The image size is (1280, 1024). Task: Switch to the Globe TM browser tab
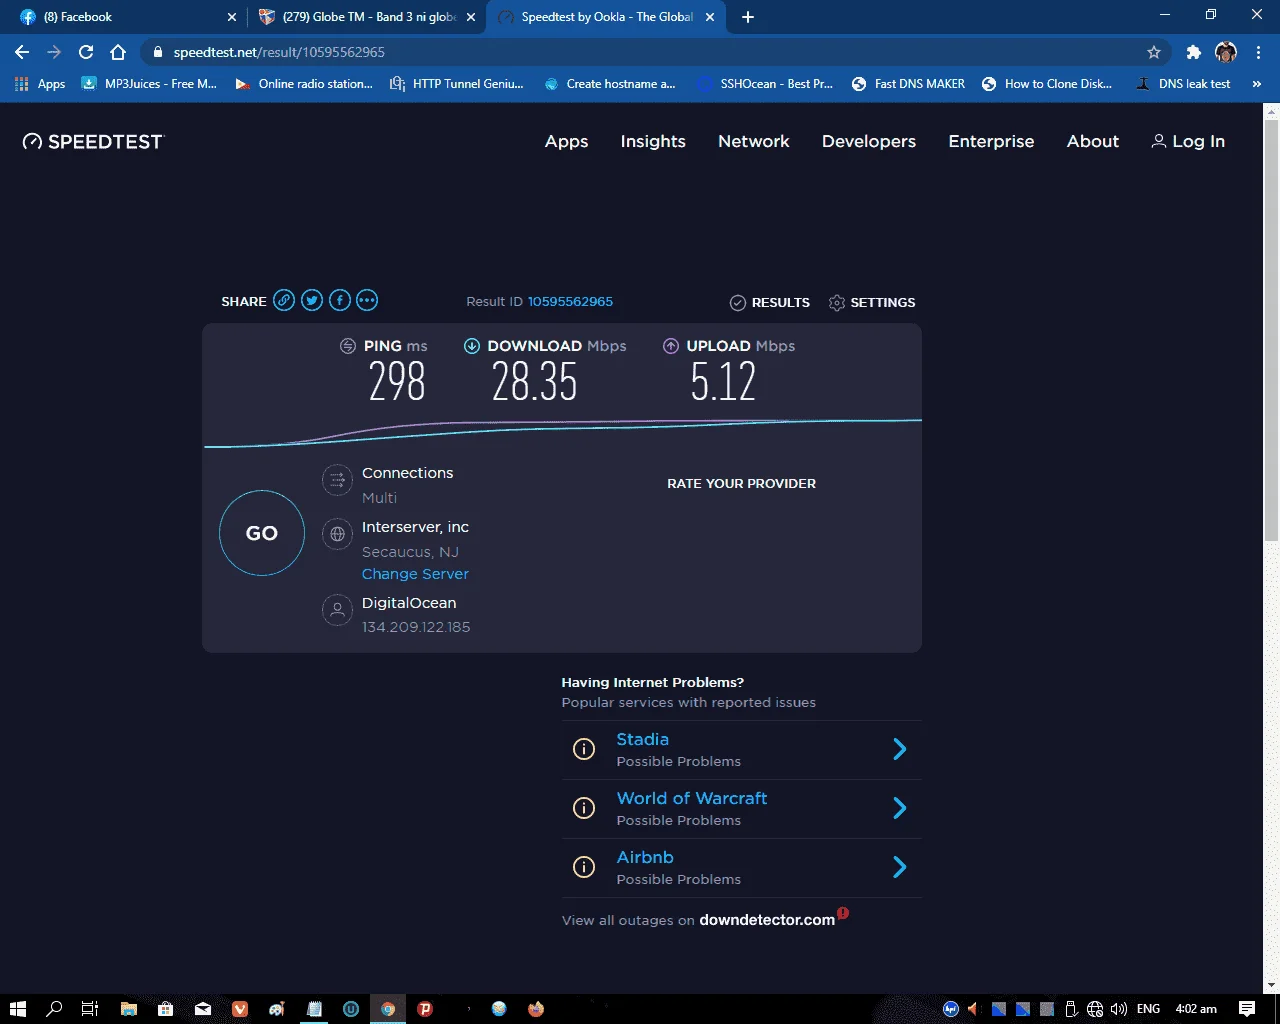pyautogui.click(x=366, y=17)
